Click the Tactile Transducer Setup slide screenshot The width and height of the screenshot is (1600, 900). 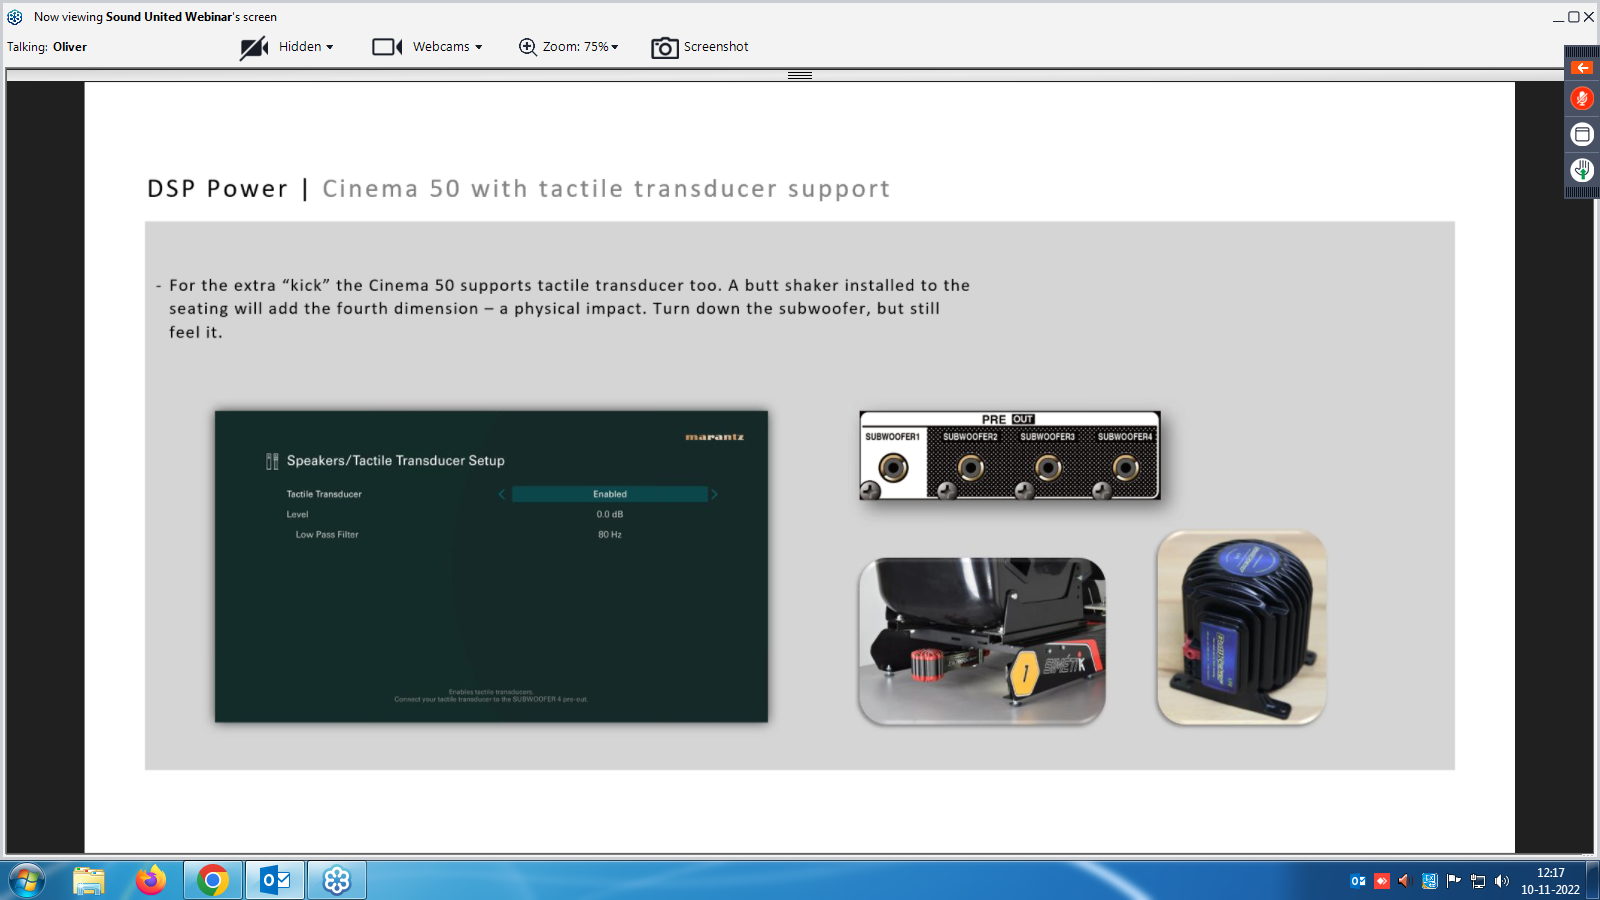(491, 566)
